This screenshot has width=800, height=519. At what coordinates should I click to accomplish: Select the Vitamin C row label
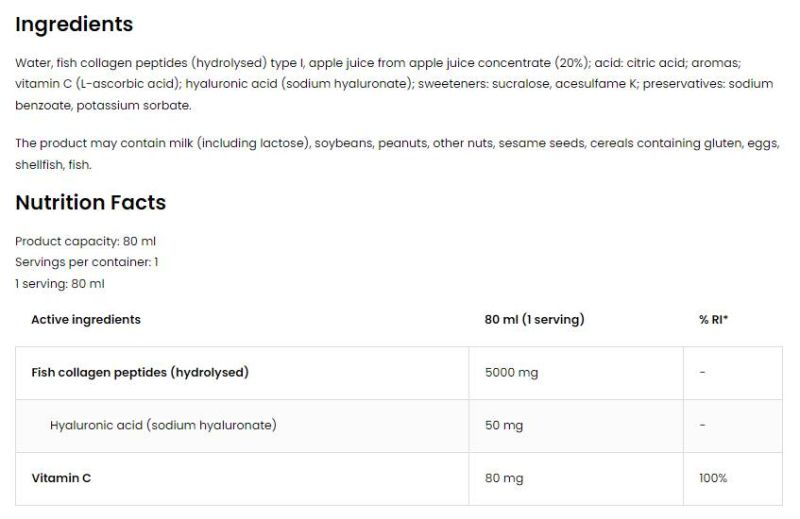(61, 478)
